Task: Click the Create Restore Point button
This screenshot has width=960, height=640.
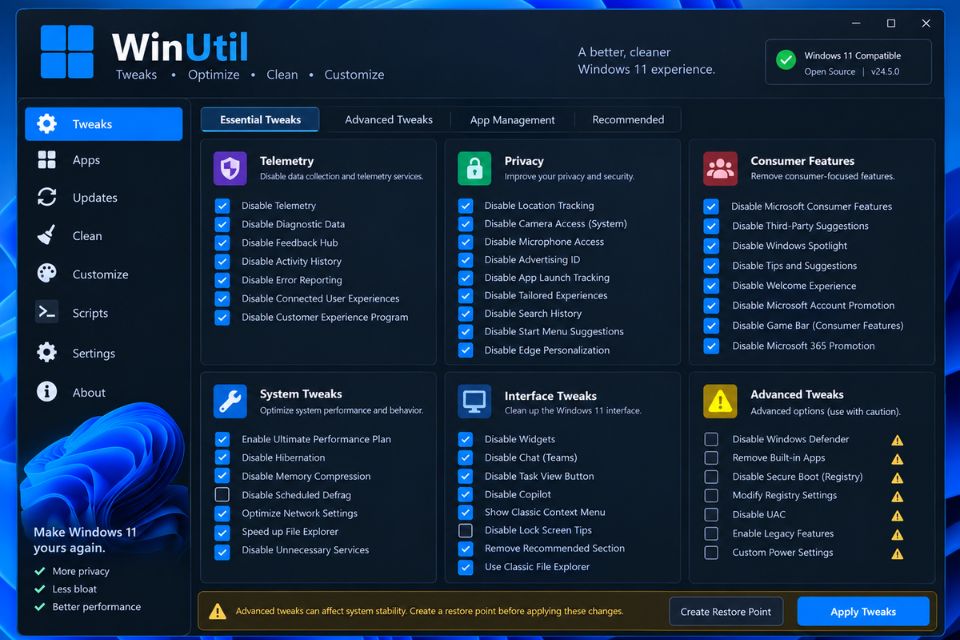Action: (726, 611)
